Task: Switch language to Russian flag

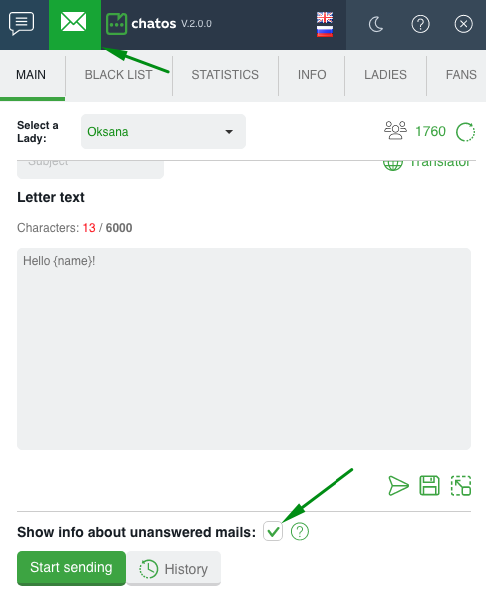Action: pyautogui.click(x=325, y=31)
